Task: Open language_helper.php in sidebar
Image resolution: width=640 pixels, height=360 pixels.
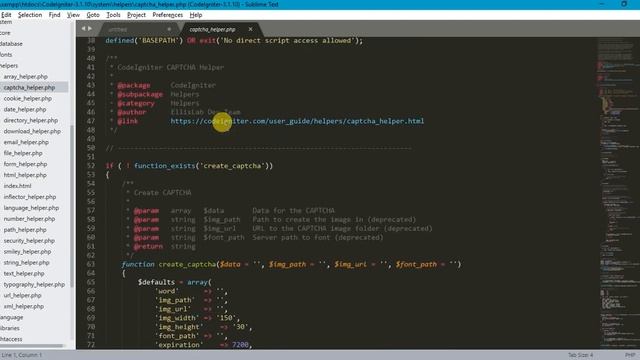Action: pyautogui.click(x=31, y=208)
